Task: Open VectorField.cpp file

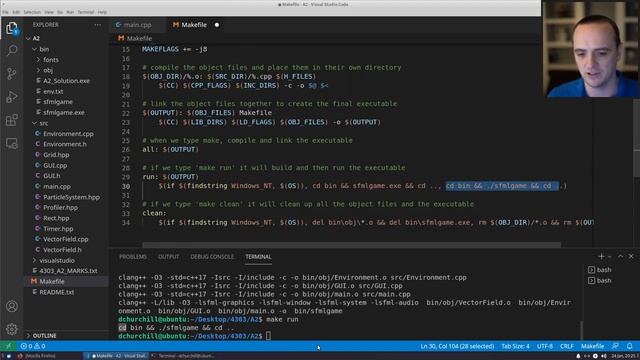Action: 65,239
